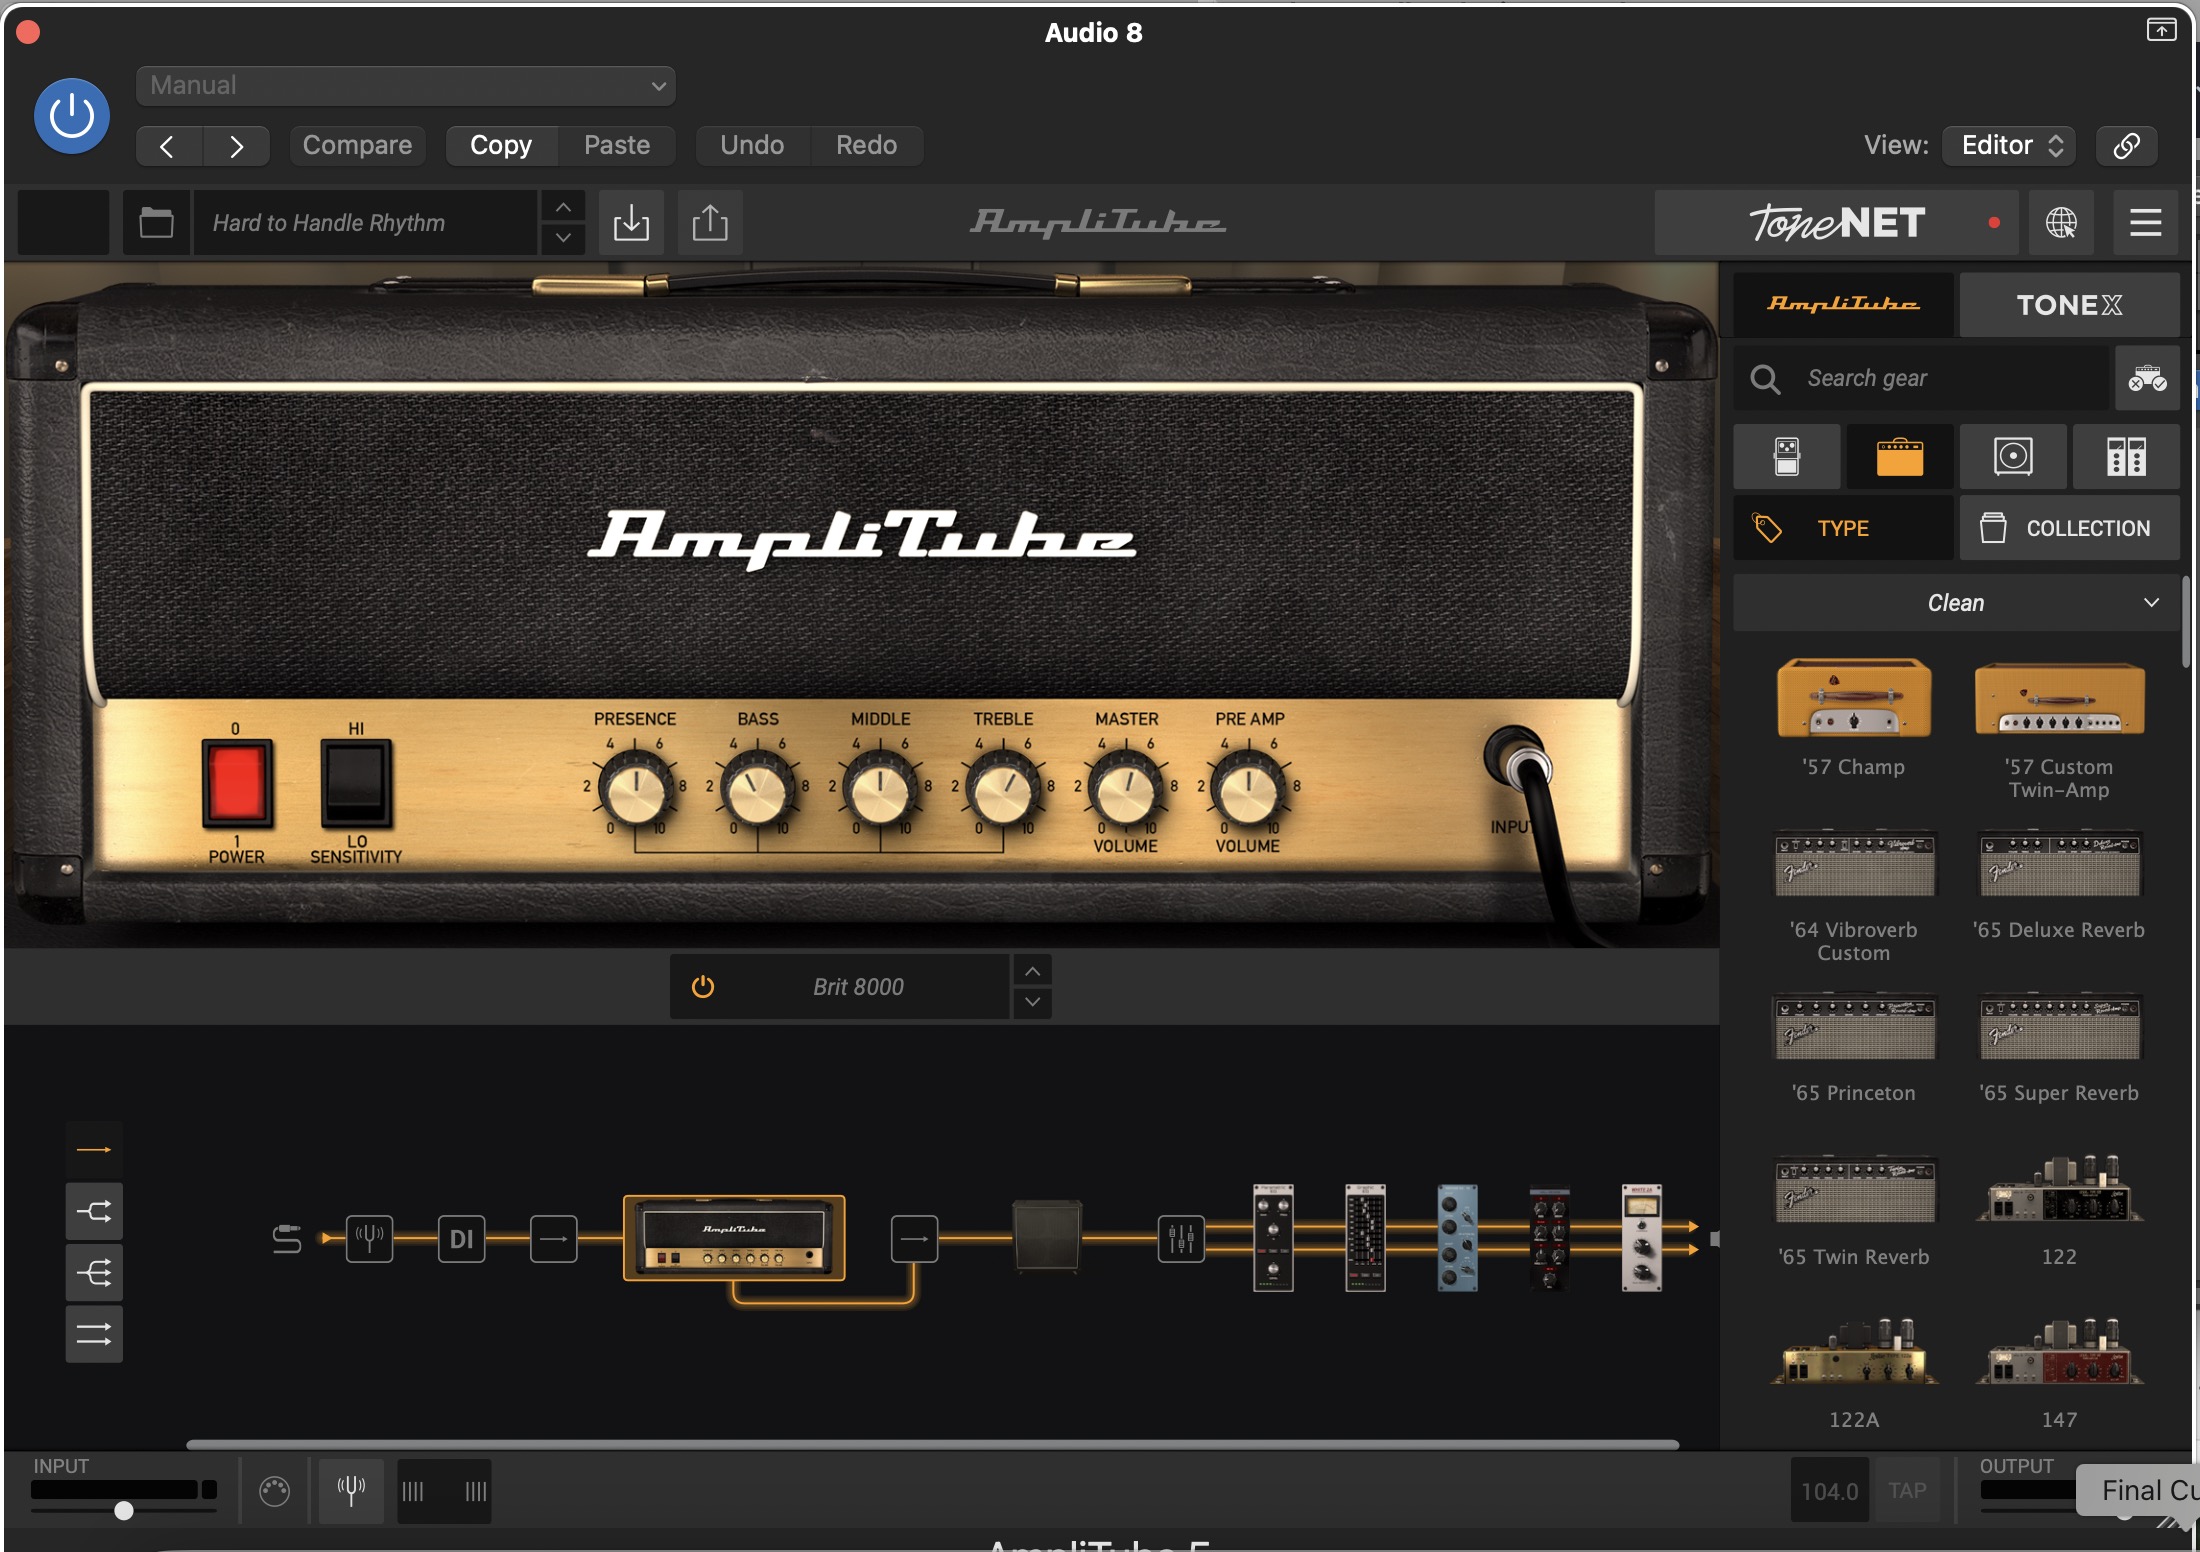Image resolution: width=2200 pixels, height=1552 pixels.
Task: Click the Undo button
Action: coord(752,146)
